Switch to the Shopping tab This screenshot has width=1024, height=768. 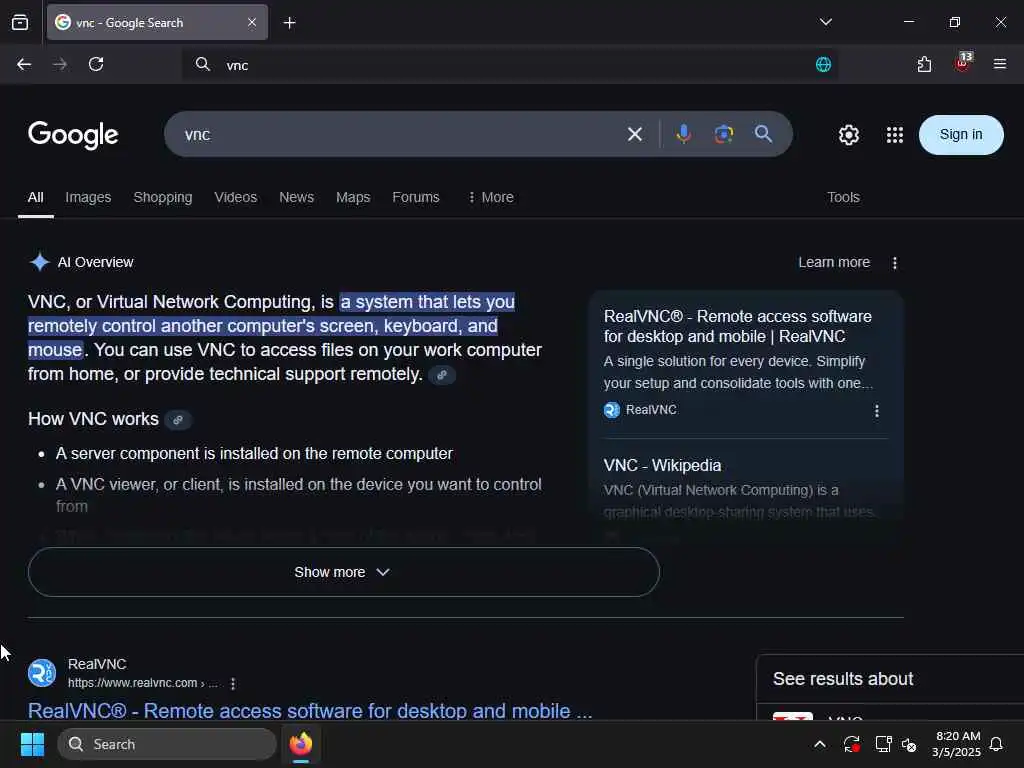click(163, 197)
